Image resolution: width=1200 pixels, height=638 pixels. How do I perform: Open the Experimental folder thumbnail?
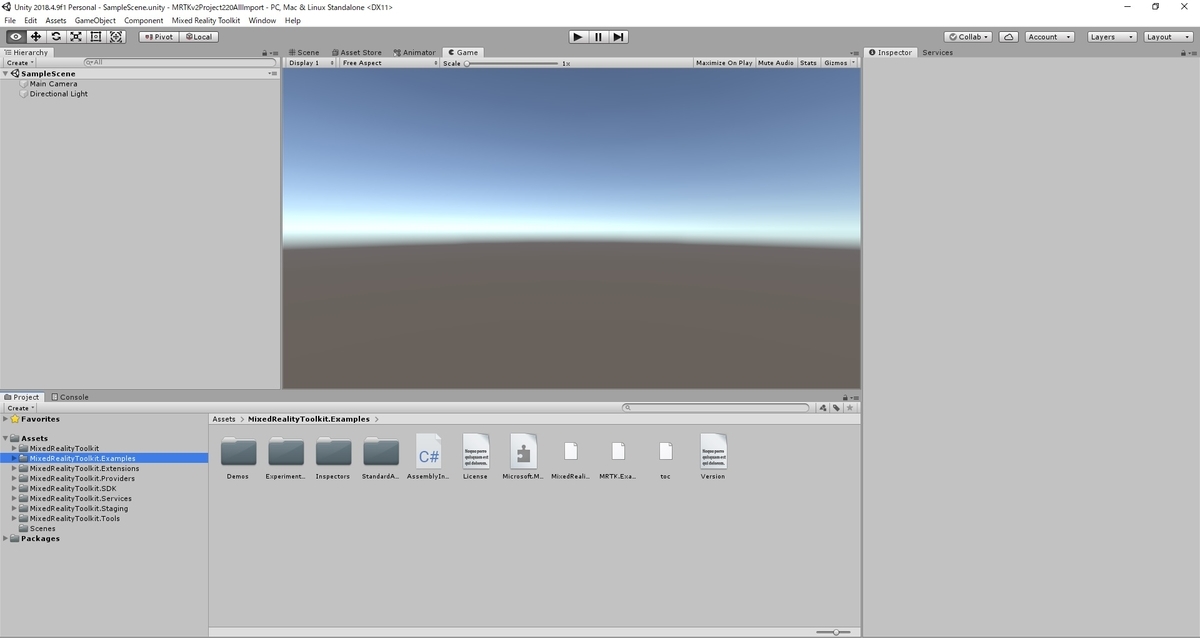click(x=285, y=457)
